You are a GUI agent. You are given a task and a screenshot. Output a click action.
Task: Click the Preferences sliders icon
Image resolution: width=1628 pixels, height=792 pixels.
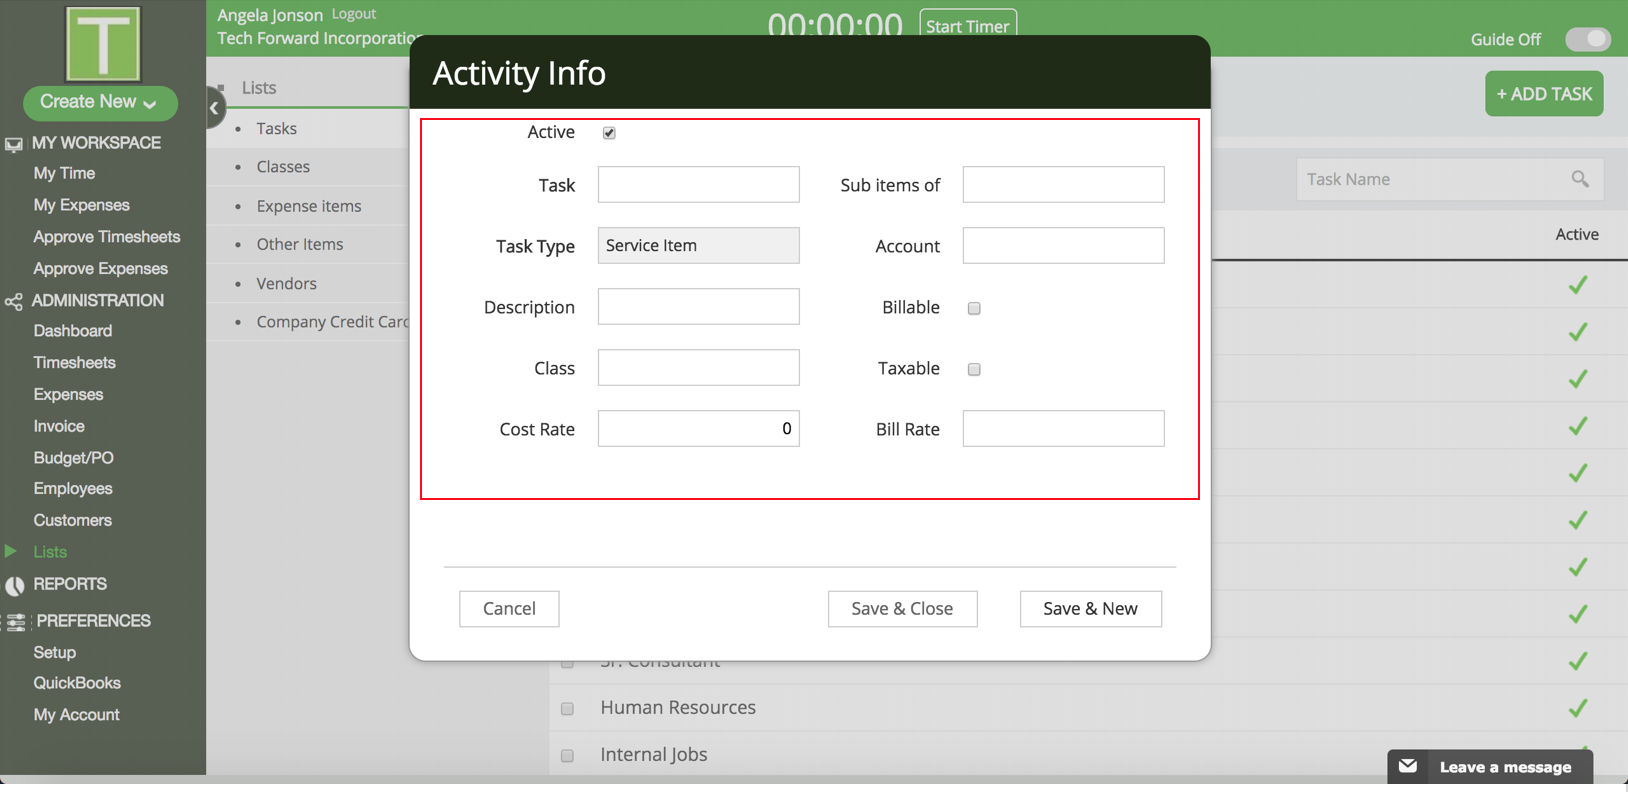(x=16, y=622)
